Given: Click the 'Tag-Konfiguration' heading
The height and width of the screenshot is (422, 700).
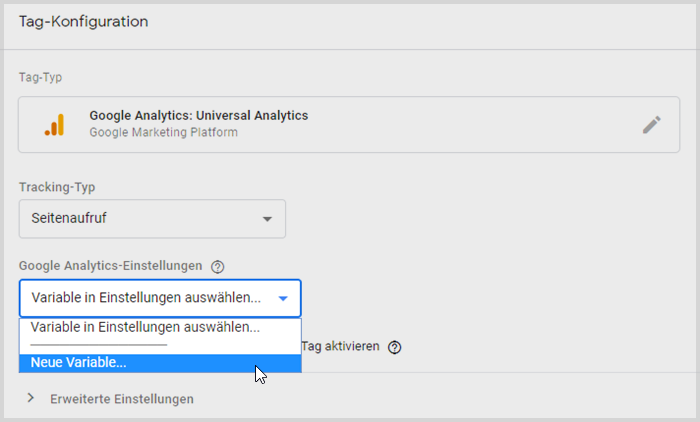Looking at the screenshot, I should (x=83, y=21).
